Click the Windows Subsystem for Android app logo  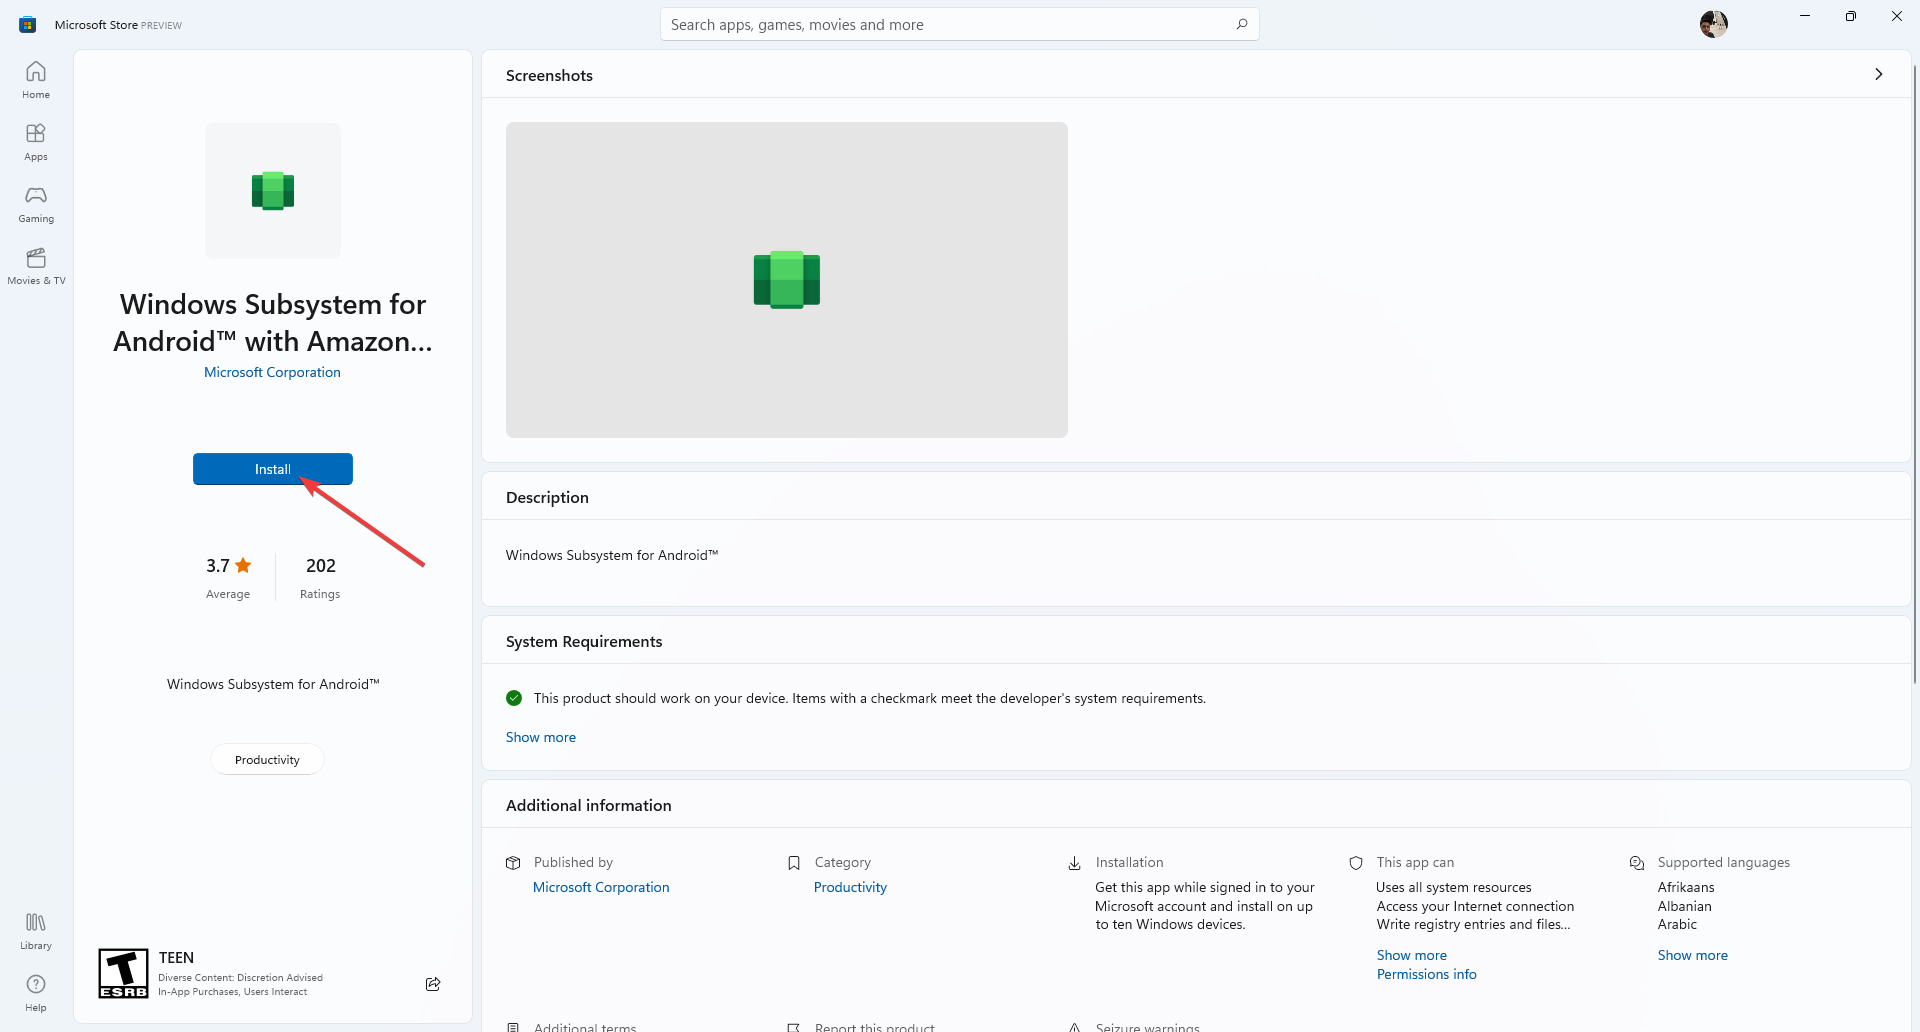coord(273,191)
